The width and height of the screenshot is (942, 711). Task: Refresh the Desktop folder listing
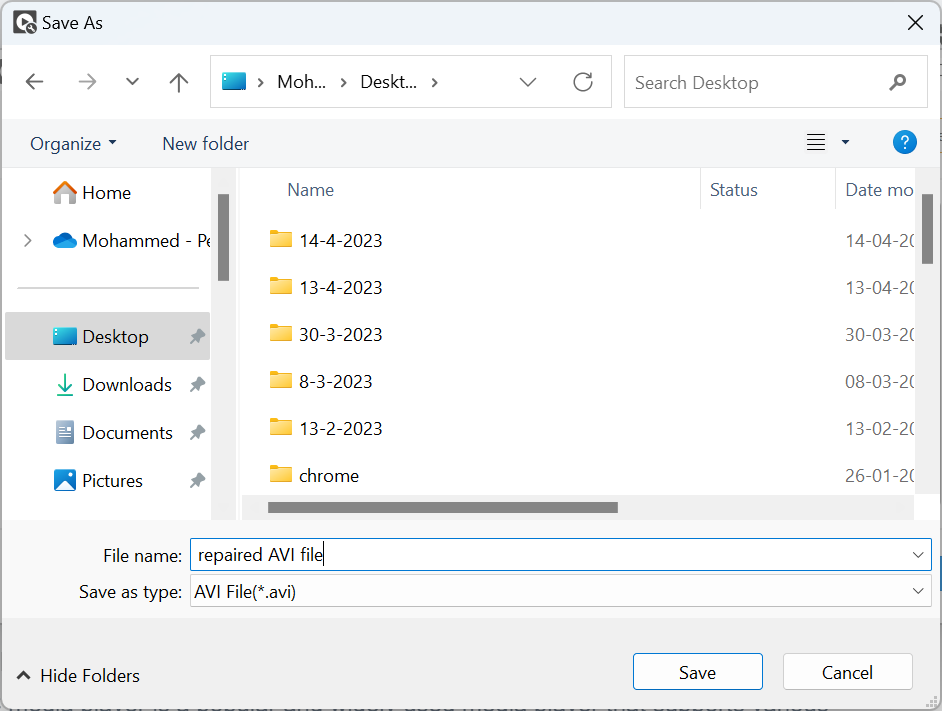583,82
